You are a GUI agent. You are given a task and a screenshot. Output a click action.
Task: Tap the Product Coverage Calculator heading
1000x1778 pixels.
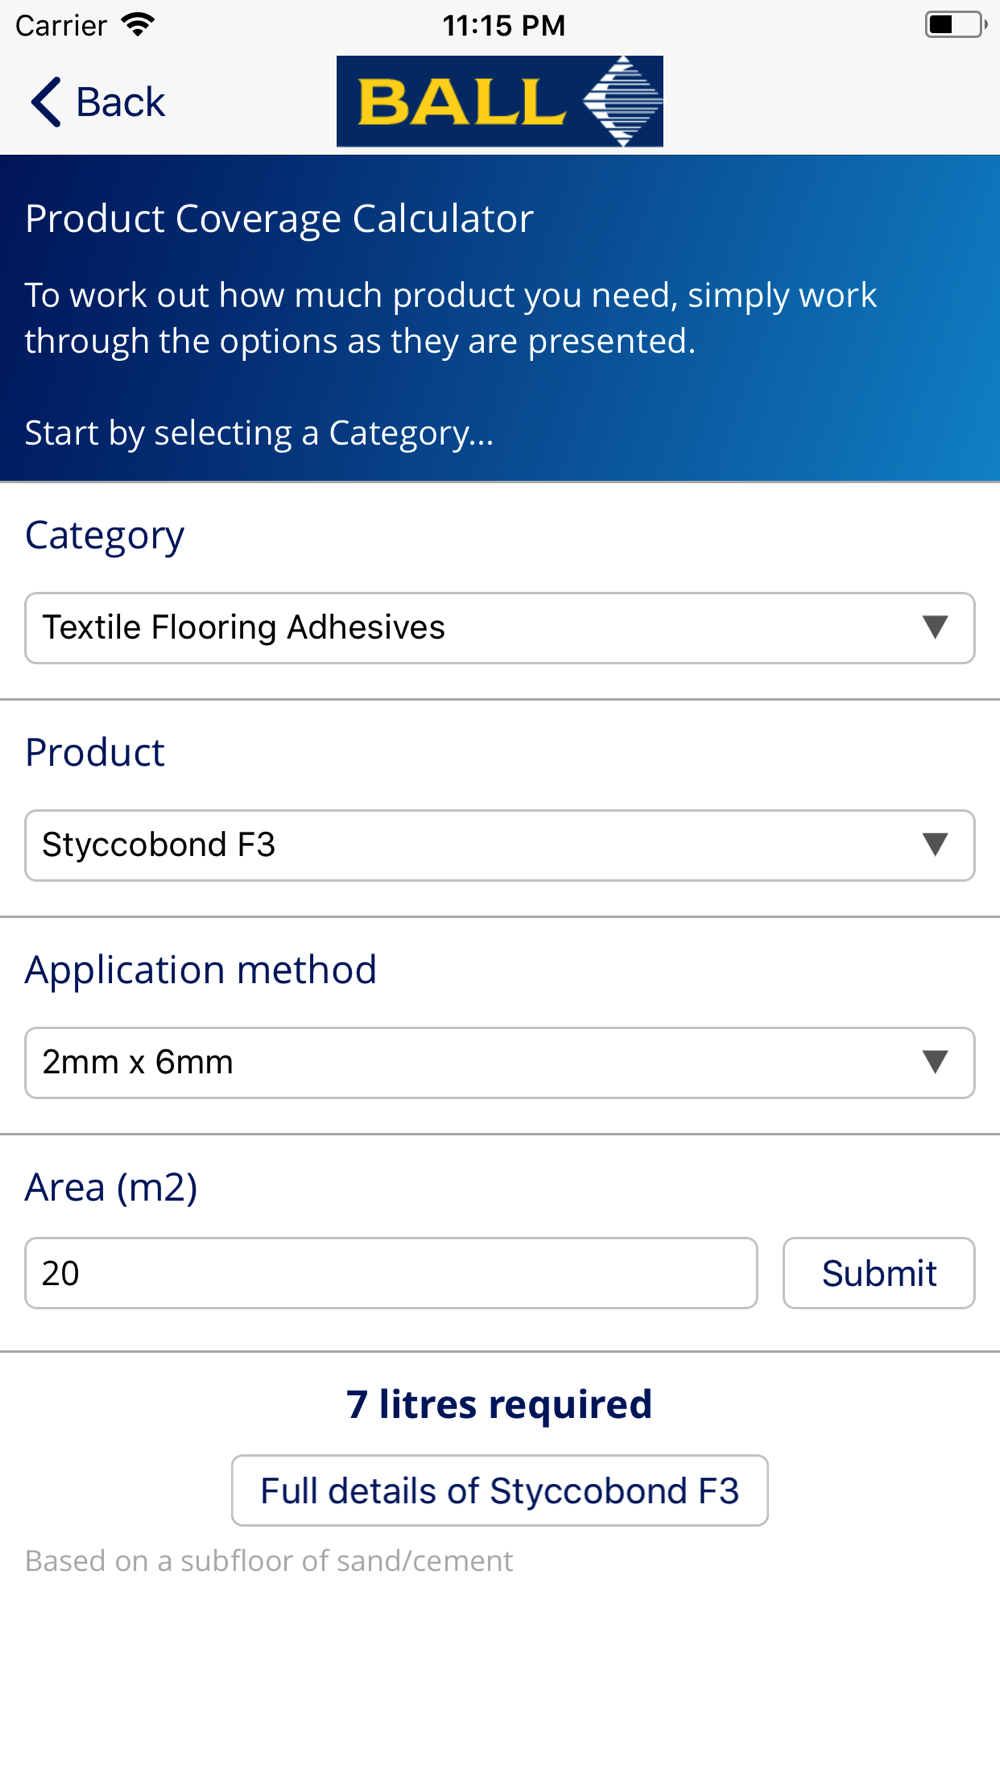tap(279, 219)
